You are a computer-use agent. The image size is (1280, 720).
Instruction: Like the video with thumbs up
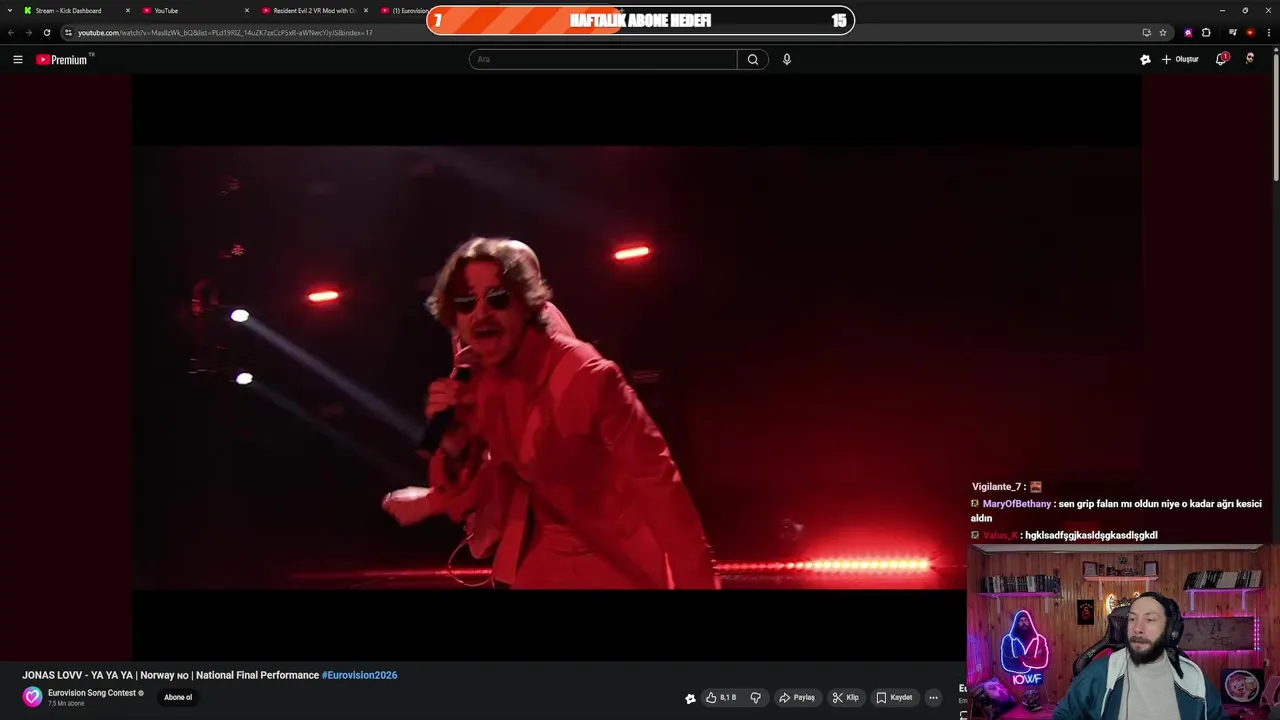tap(721, 698)
